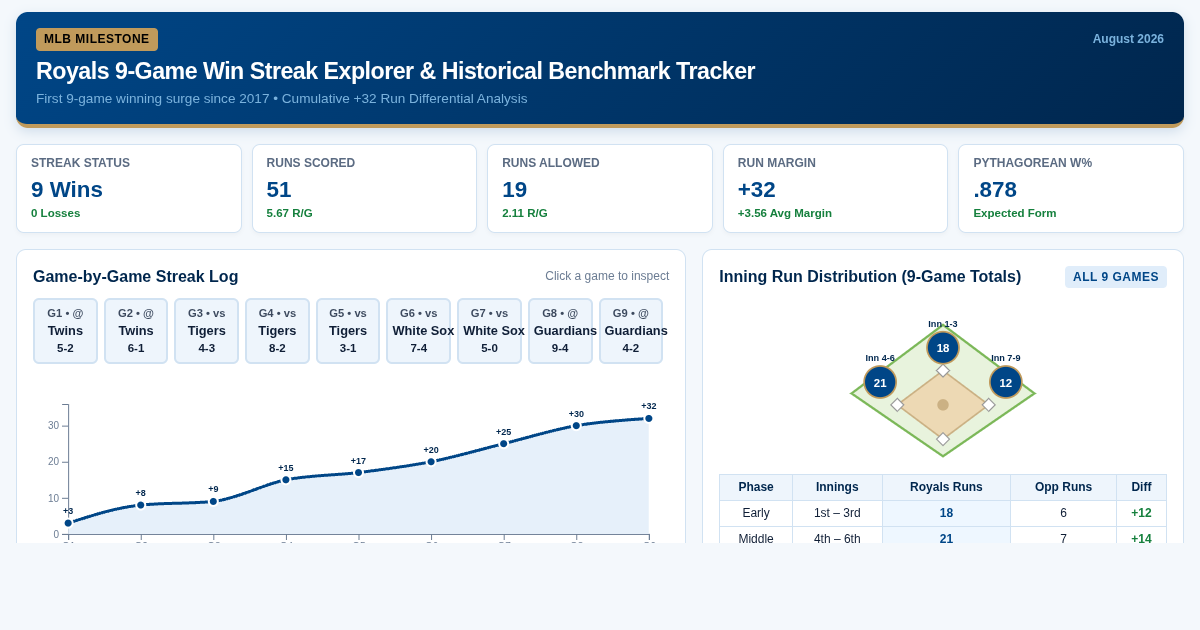Click the first base marker on diamond
Viewport: 1200px width, 630px height.
pyautogui.click(x=989, y=405)
